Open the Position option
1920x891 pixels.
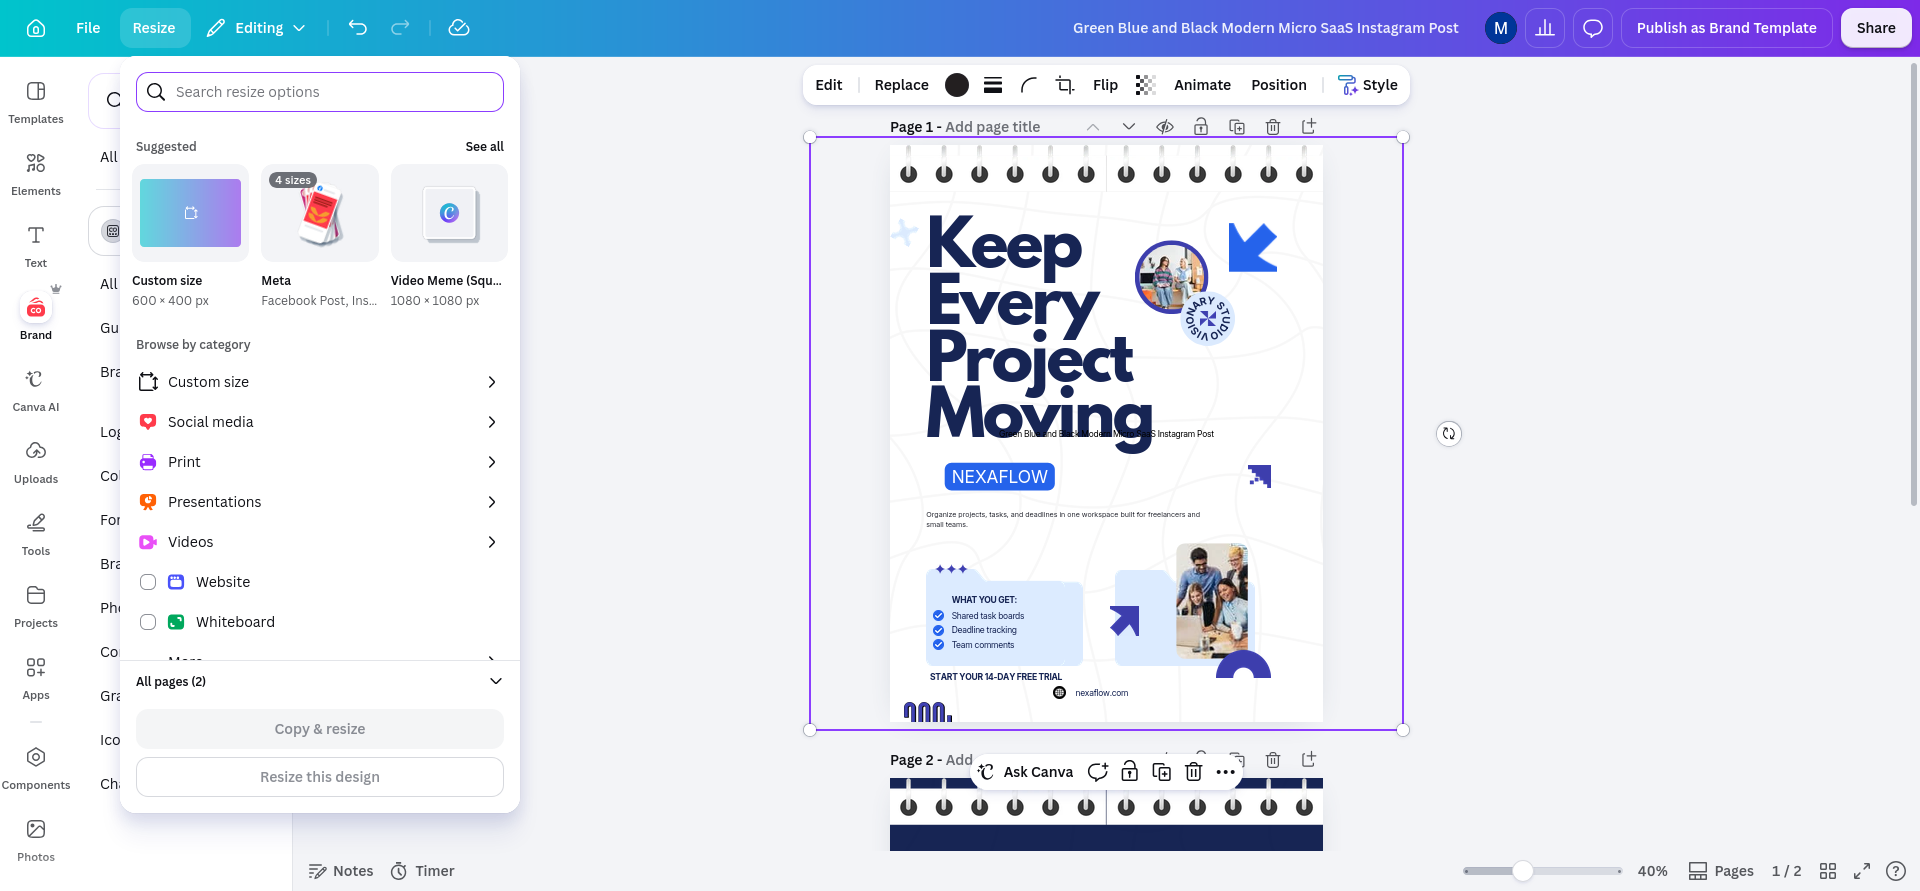tap(1279, 85)
